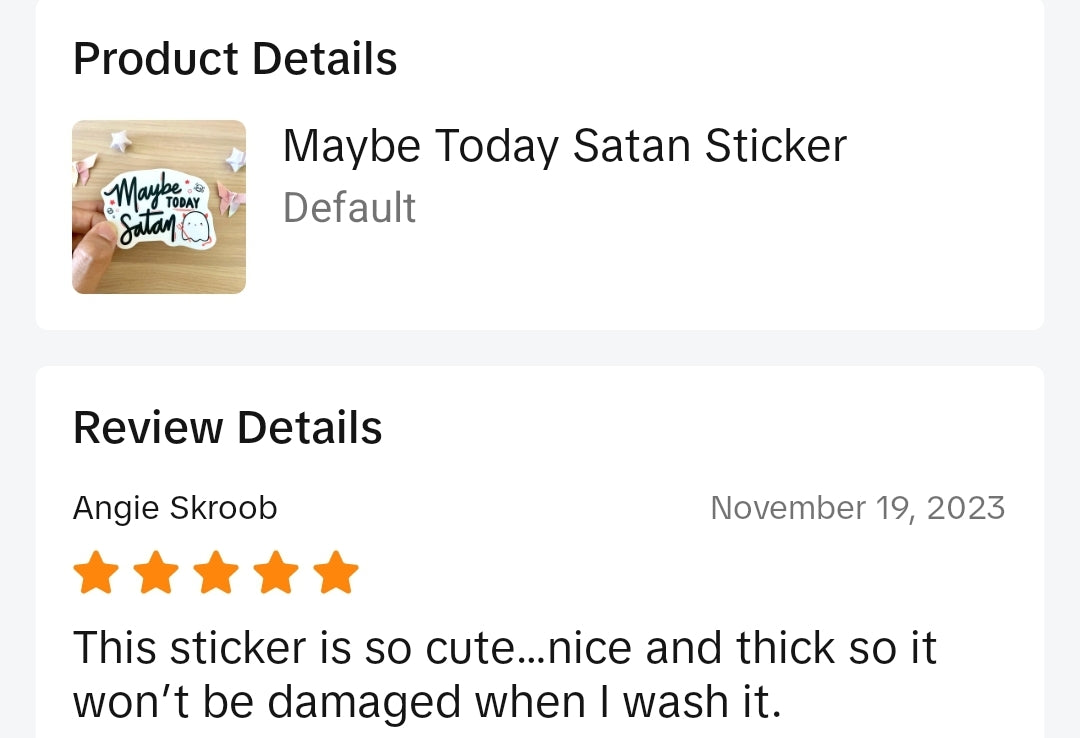The height and width of the screenshot is (738, 1080).
Task: Click the fifth star to confirm five stars
Action: click(335, 572)
